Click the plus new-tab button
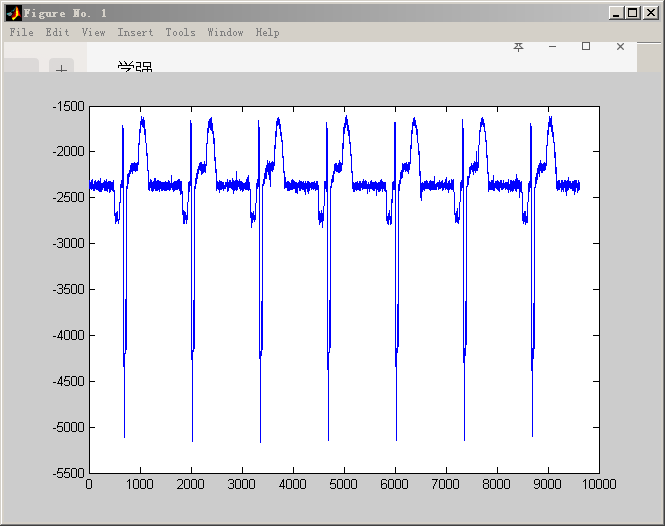This screenshot has height=526, width=665. 61,67
